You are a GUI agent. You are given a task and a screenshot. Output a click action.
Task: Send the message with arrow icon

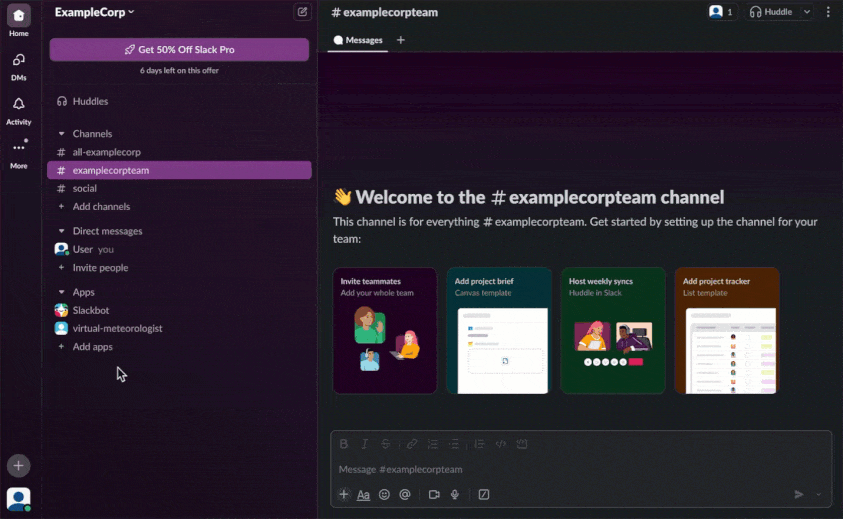[x=799, y=494]
